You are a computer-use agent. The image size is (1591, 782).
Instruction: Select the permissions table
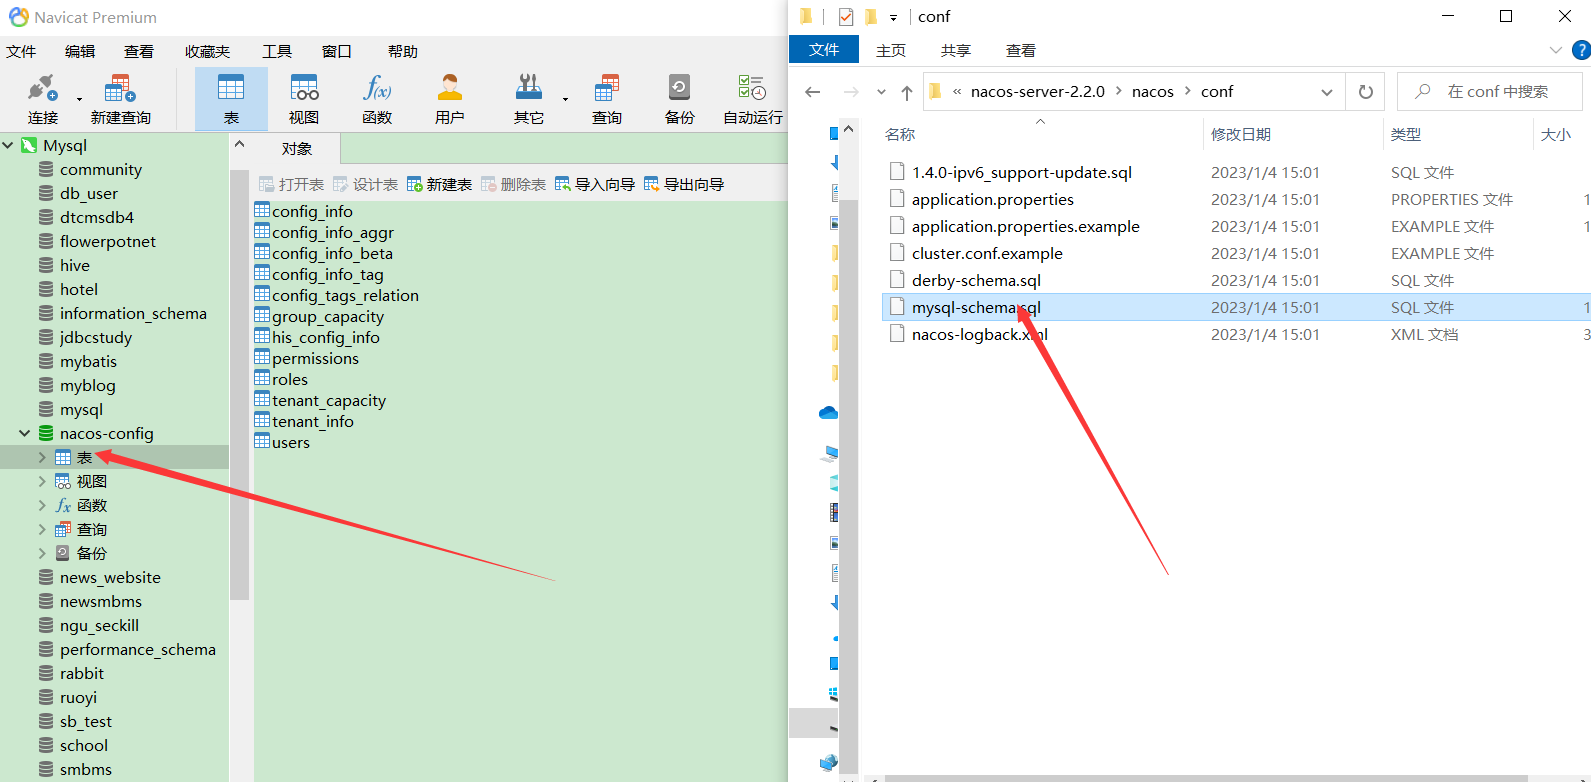pos(315,358)
